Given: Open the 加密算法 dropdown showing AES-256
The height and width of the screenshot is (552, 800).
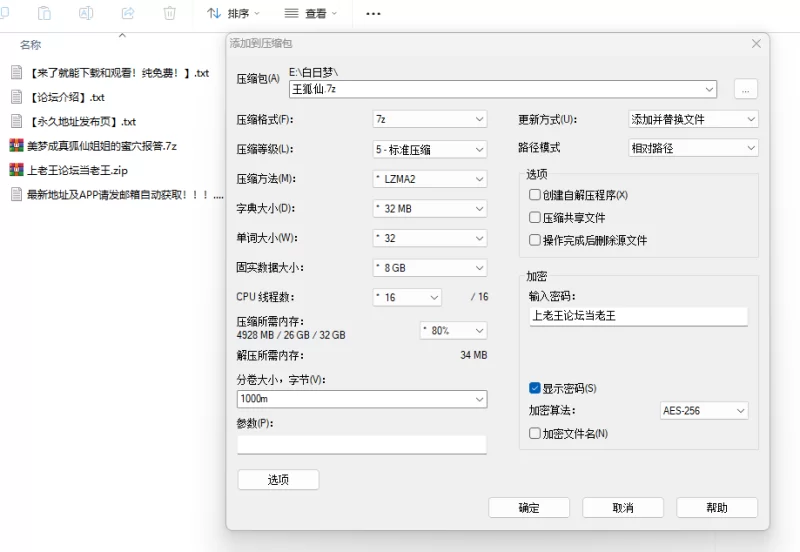Looking at the screenshot, I should coord(704,411).
